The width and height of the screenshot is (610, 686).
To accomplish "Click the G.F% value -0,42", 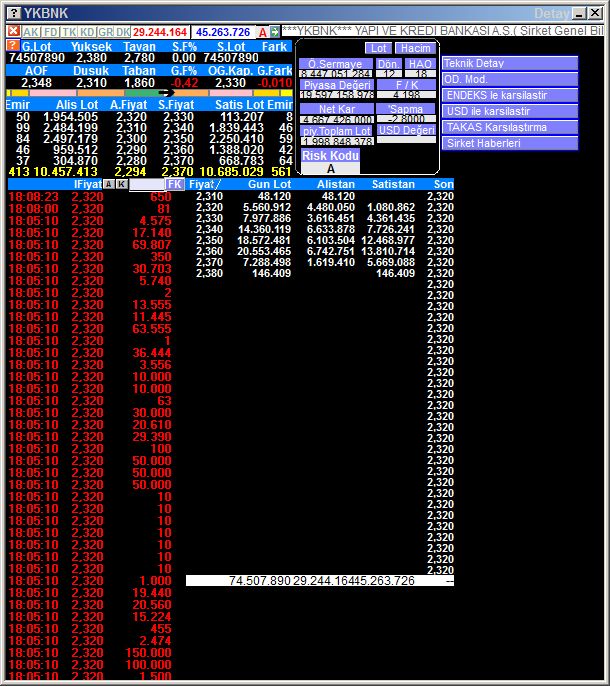I will pyautogui.click(x=184, y=83).
